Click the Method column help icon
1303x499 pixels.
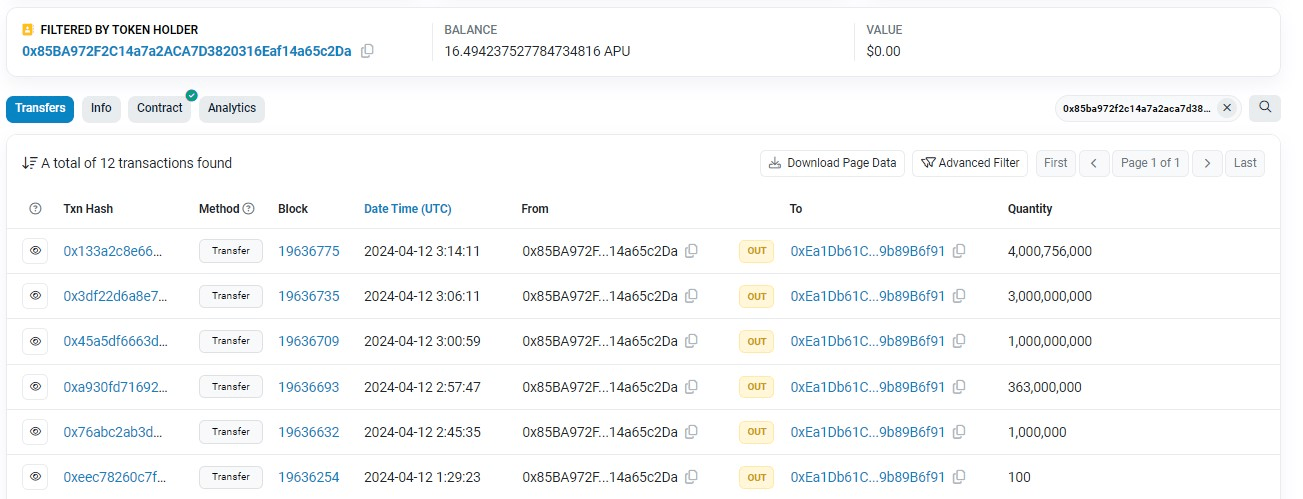[x=249, y=209]
